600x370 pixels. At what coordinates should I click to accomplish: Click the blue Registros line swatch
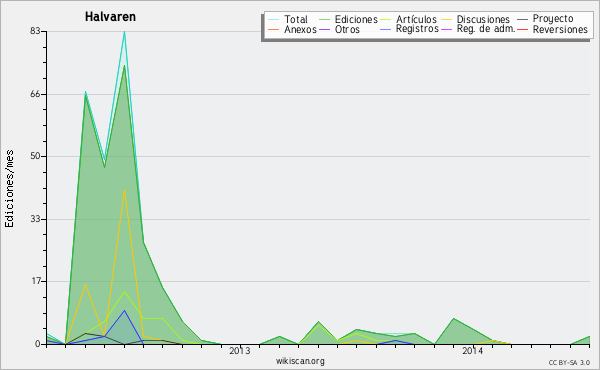click(385, 29)
